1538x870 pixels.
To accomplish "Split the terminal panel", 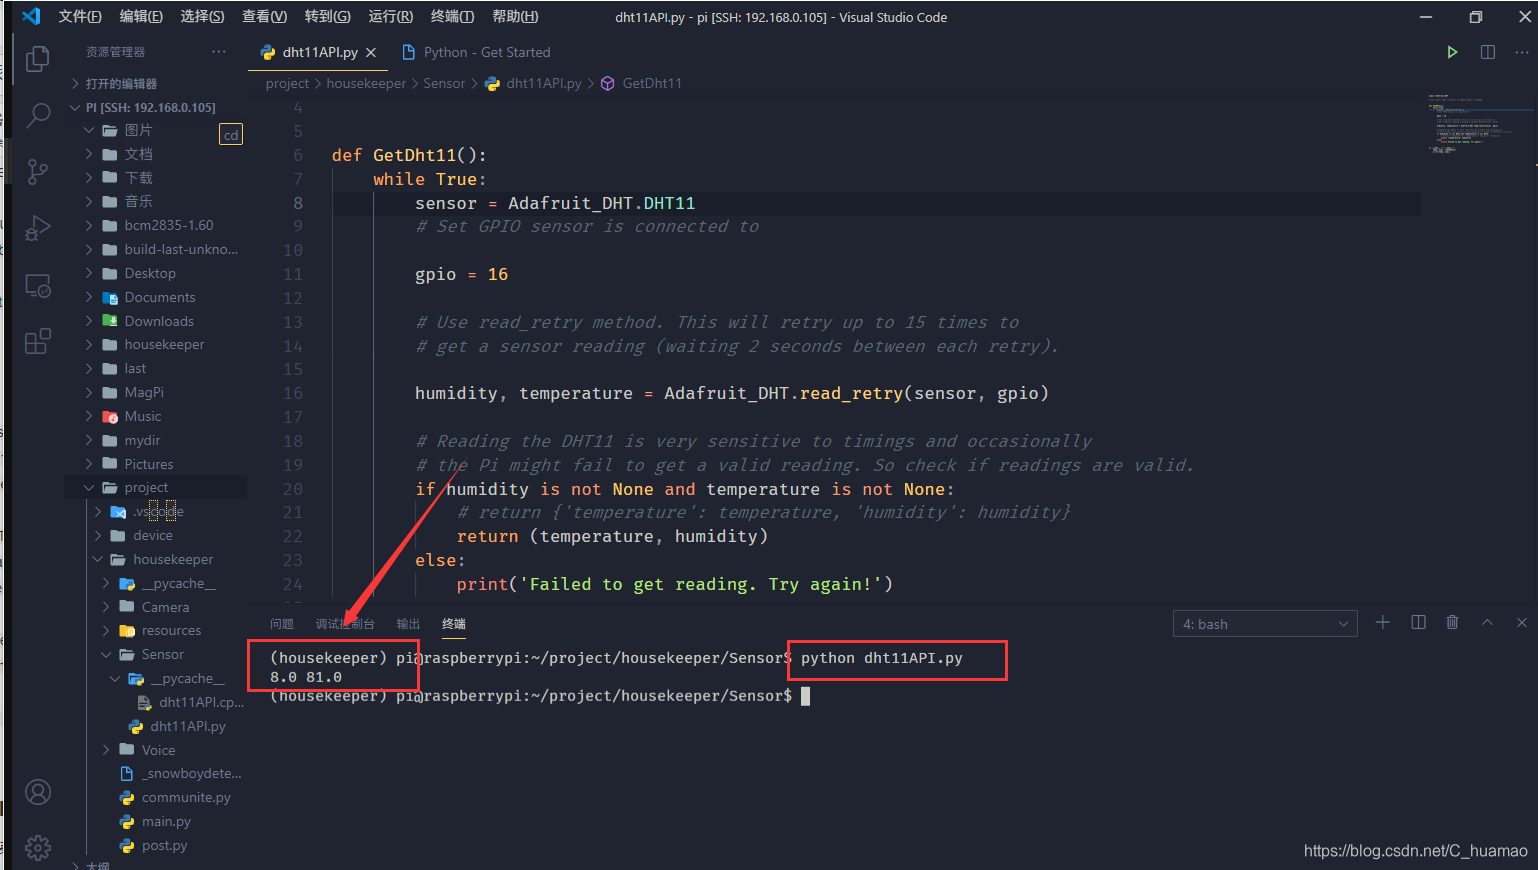I will pyautogui.click(x=1418, y=622).
